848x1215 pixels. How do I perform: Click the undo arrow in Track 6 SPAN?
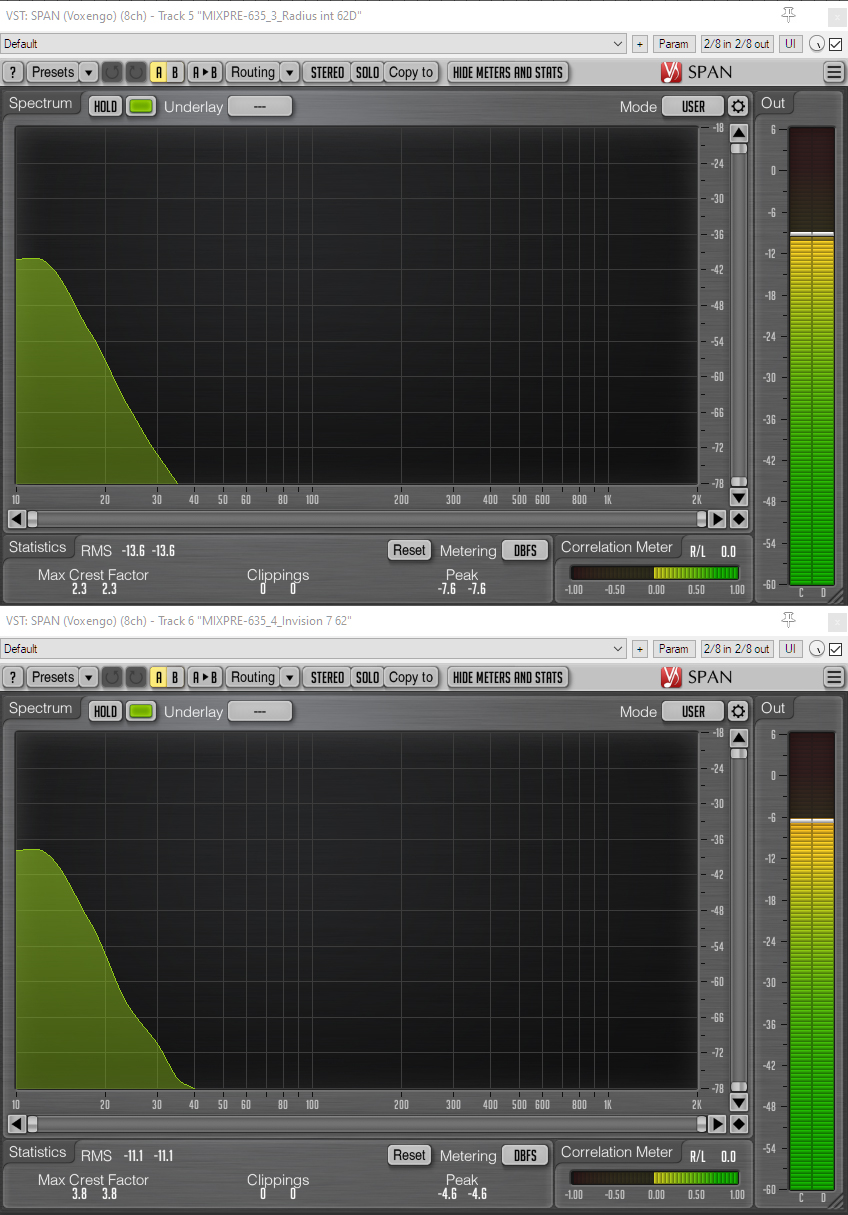[112, 677]
